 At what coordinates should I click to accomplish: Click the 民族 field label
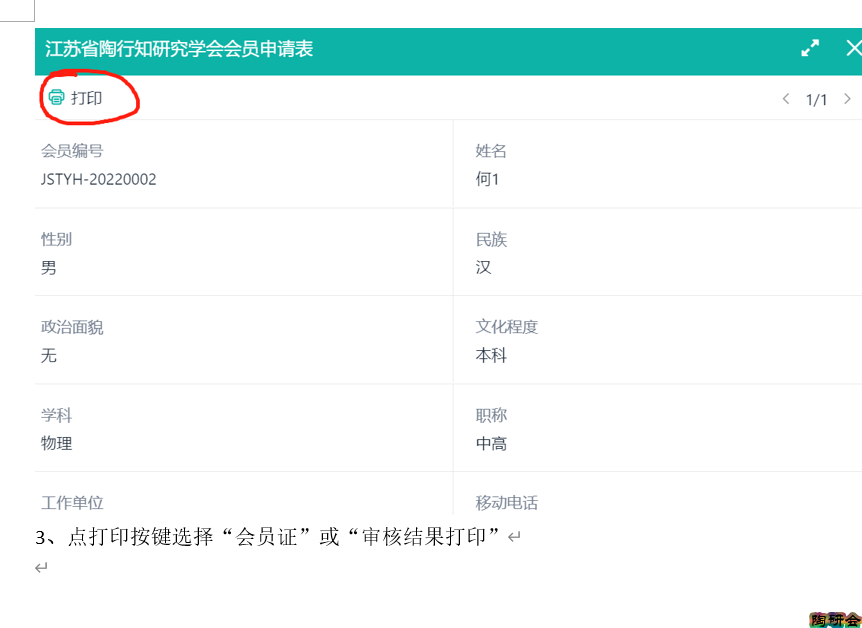pyautogui.click(x=491, y=239)
